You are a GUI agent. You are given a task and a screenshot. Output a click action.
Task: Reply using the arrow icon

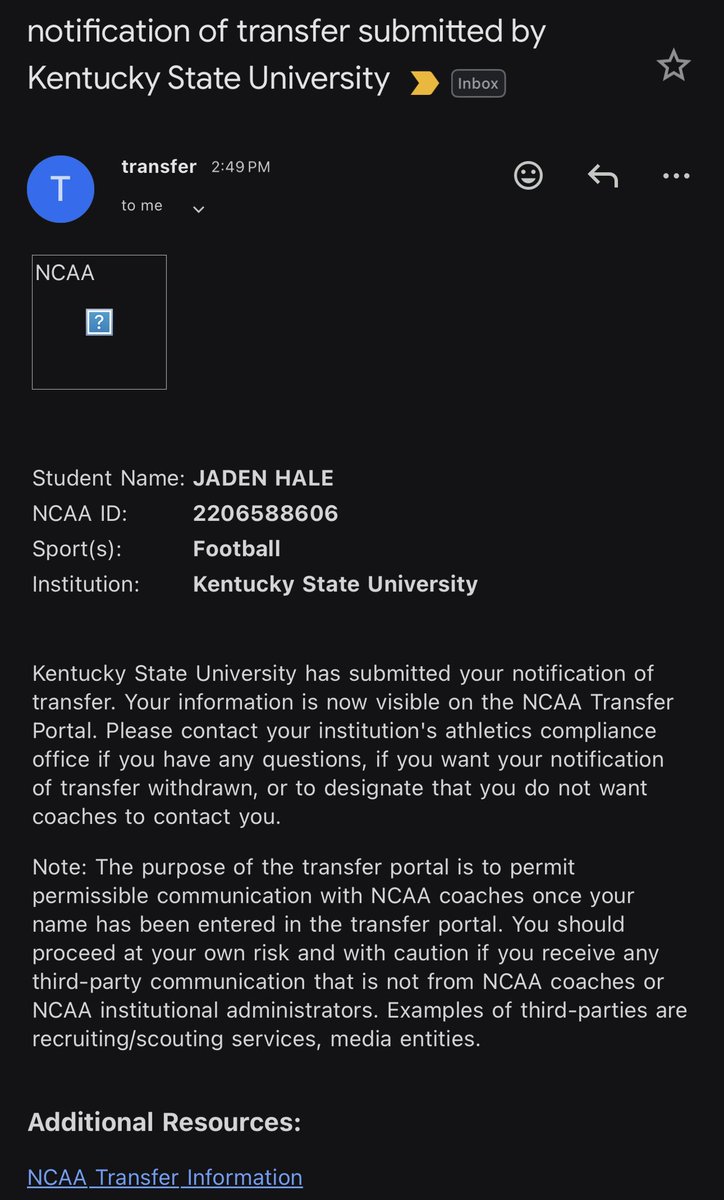tap(602, 176)
